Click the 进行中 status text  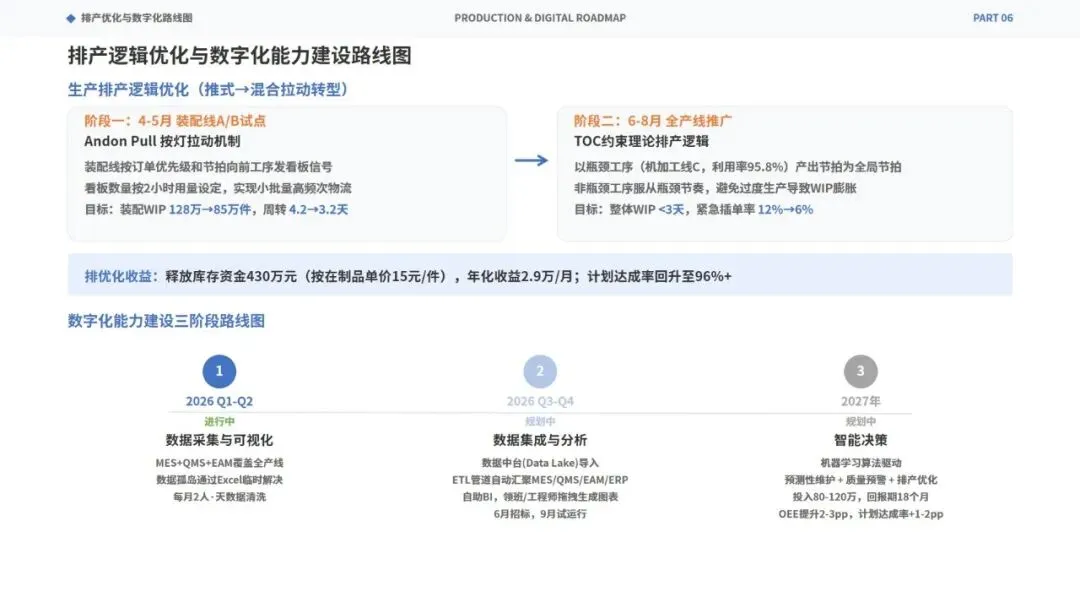click(219, 421)
